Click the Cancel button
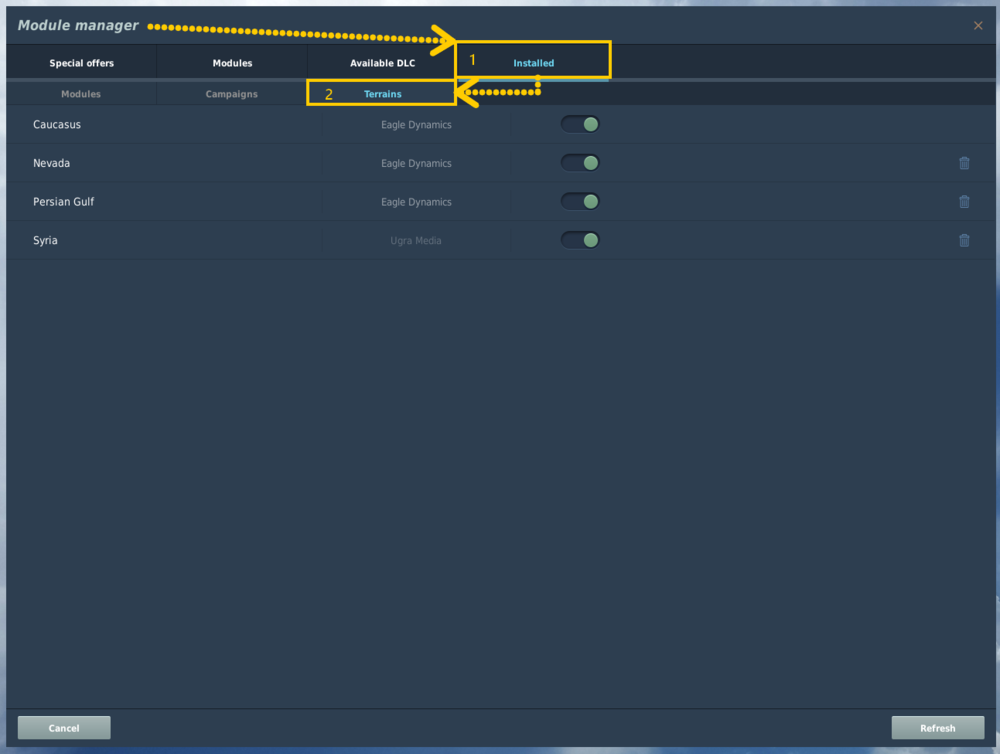 click(64, 728)
